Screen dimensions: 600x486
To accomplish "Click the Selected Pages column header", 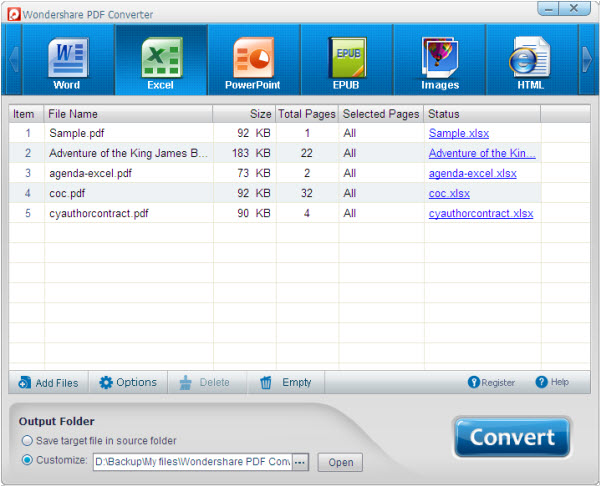I will tap(381, 114).
